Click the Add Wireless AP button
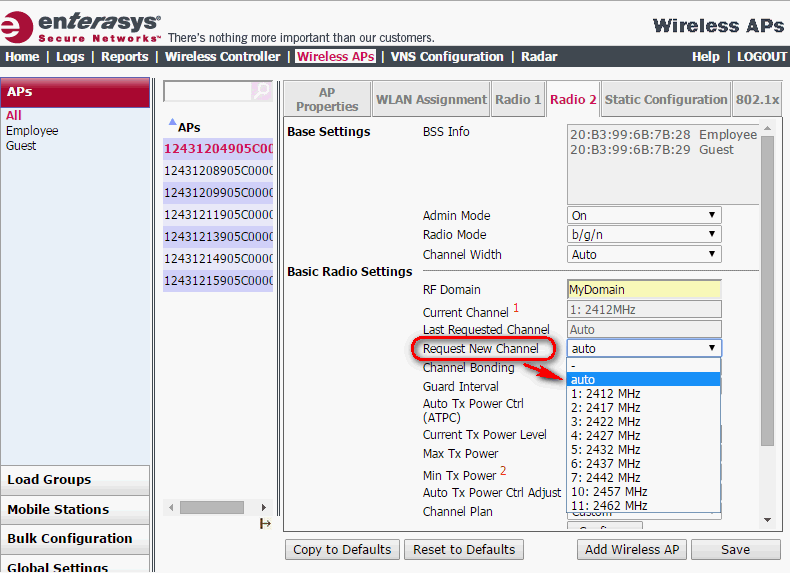 coord(630,549)
